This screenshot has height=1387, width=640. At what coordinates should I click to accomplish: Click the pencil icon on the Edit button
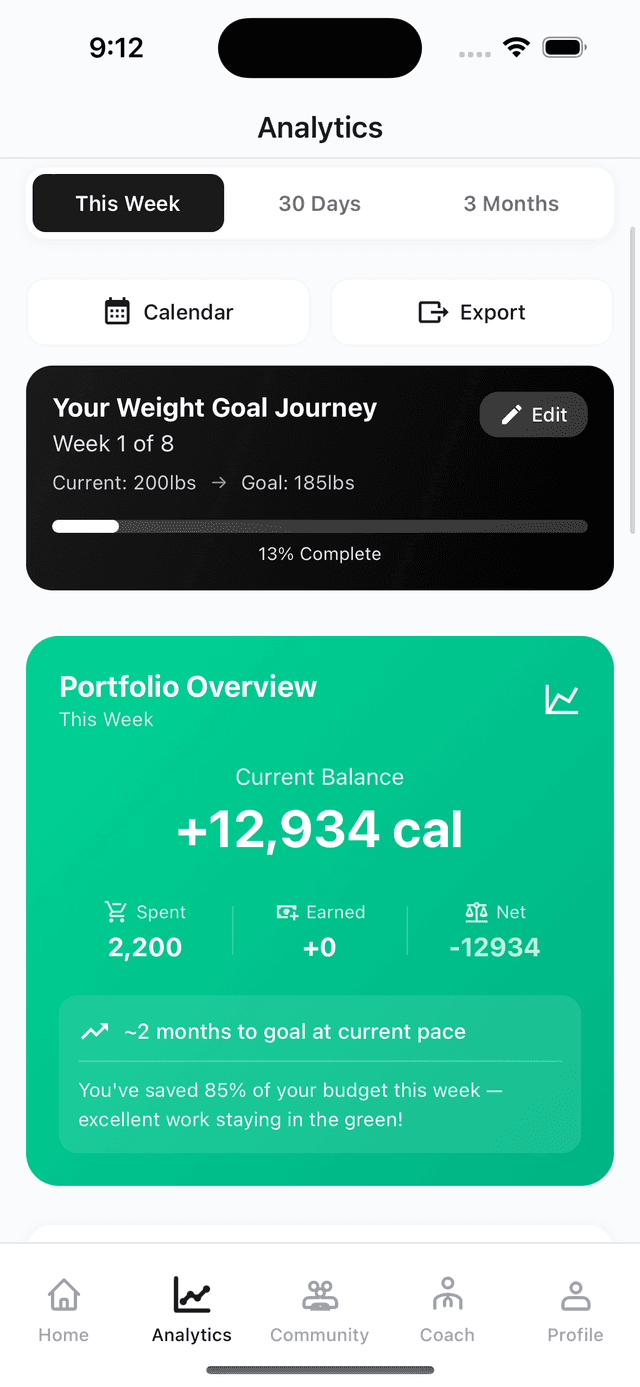click(x=511, y=413)
